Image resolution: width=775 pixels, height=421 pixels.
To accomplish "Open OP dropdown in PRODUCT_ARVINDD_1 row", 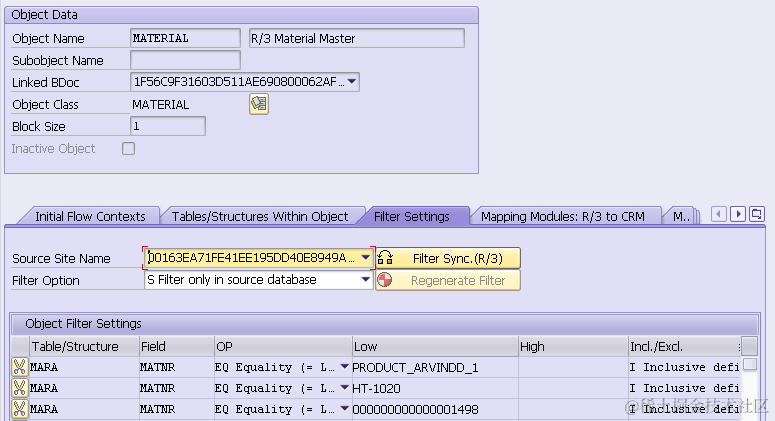I will [x=344, y=367].
